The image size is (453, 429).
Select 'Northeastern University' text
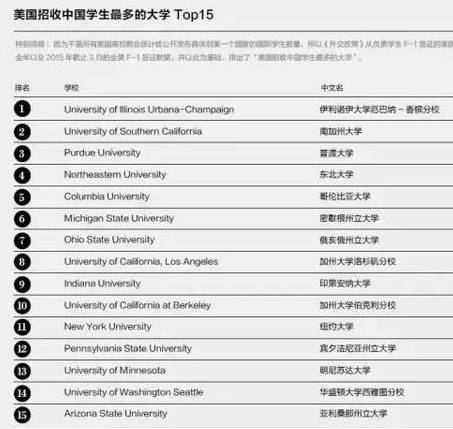point(115,175)
